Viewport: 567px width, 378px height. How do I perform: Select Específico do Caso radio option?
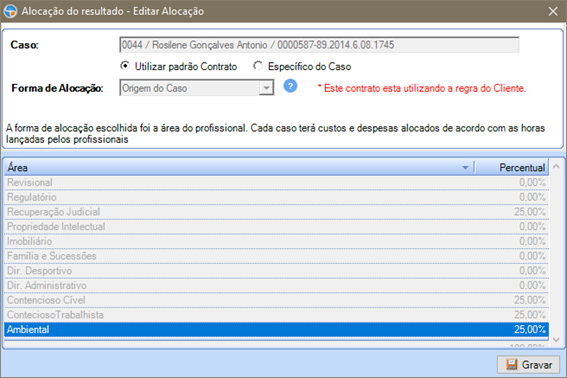tap(302, 67)
